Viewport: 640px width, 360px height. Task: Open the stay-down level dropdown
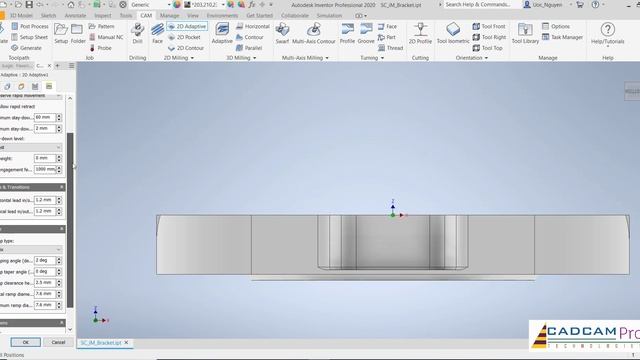pyautogui.click(x=31, y=147)
